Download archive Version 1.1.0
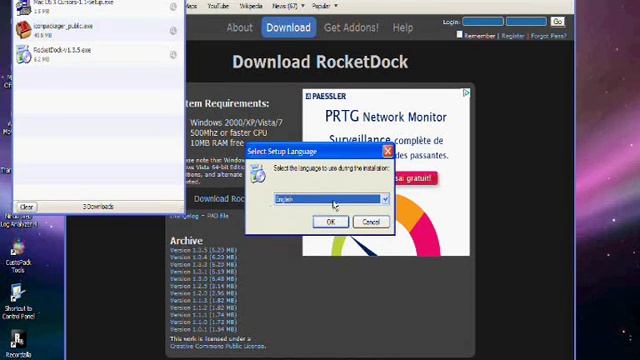Screen dimensions: 640x360 (x=203, y=322)
